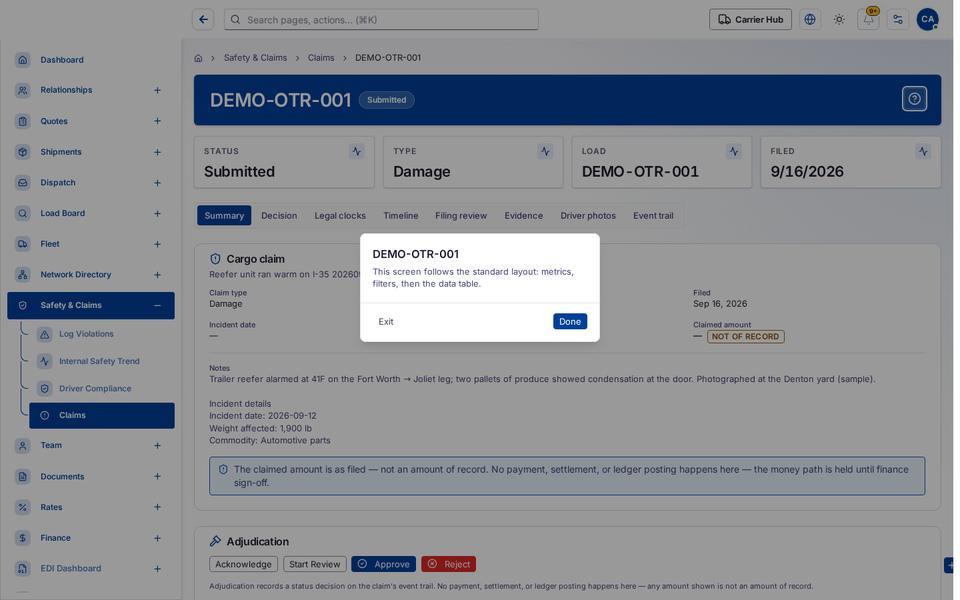Open the Driver photos tab
This screenshot has width=960, height=600.
pyautogui.click(x=588, y=216)
